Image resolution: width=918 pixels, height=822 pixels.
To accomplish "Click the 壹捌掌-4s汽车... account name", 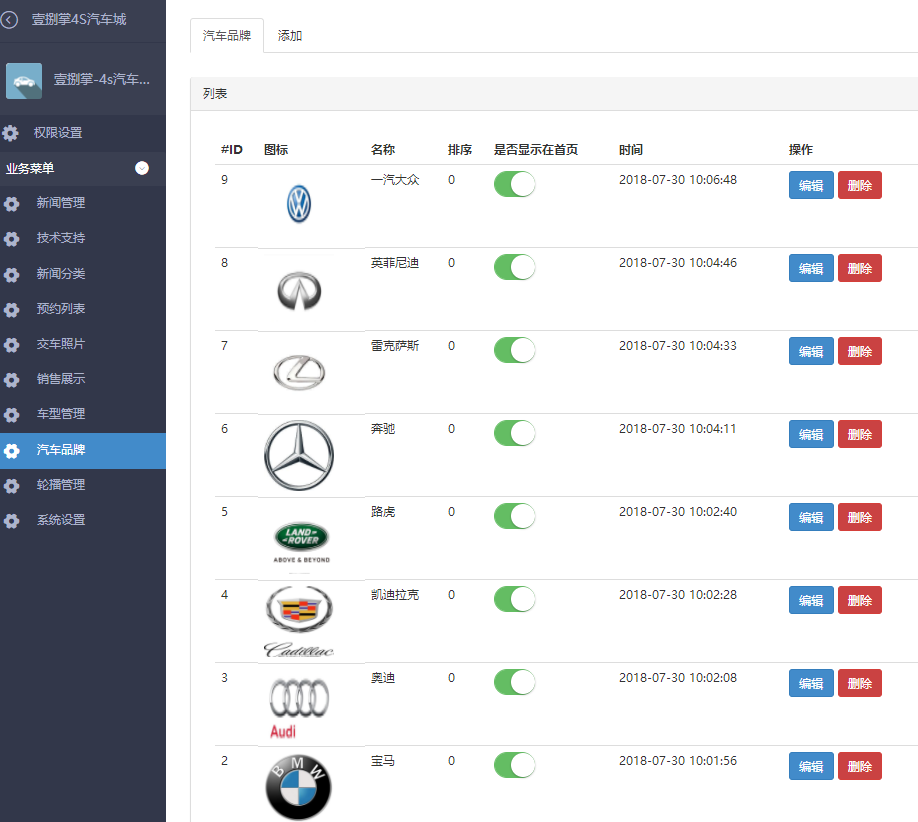I will pos(102,80).
